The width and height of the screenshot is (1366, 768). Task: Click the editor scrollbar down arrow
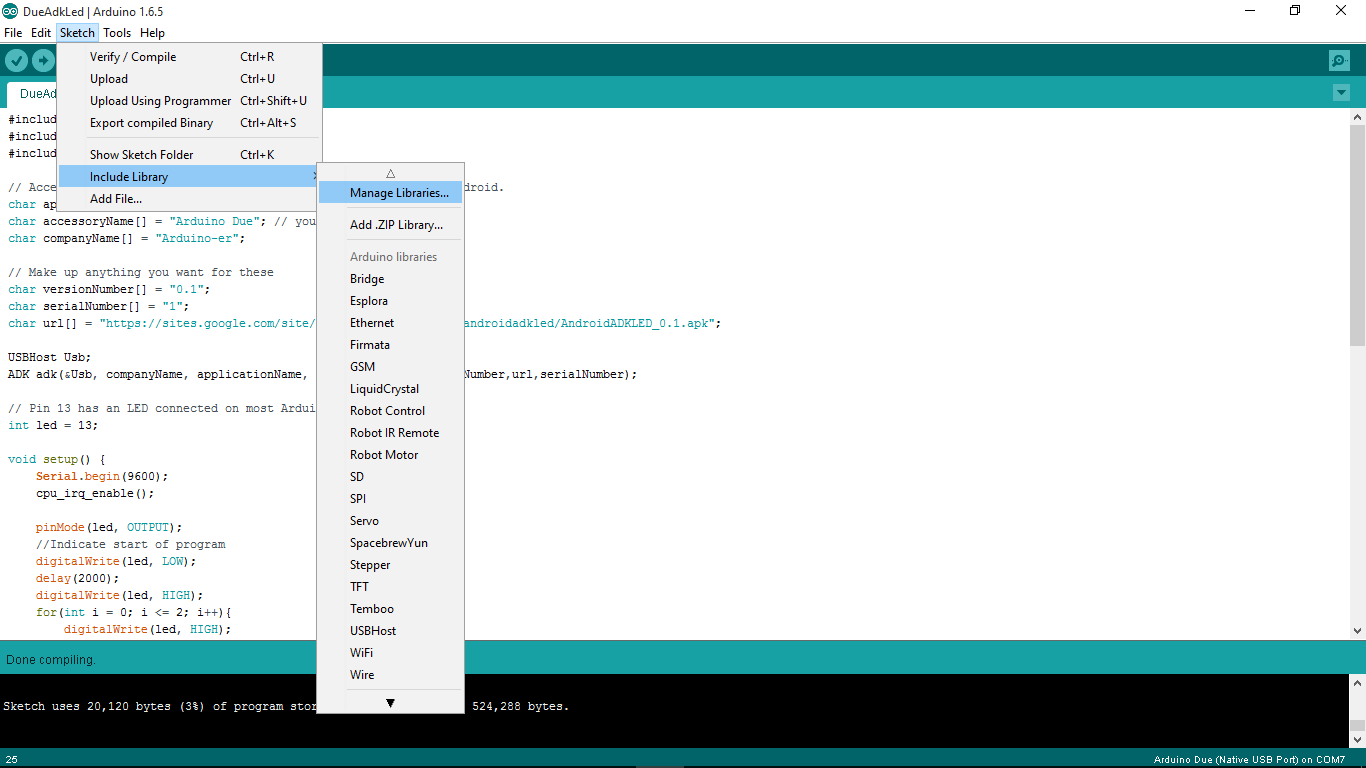click(1357, 631)
